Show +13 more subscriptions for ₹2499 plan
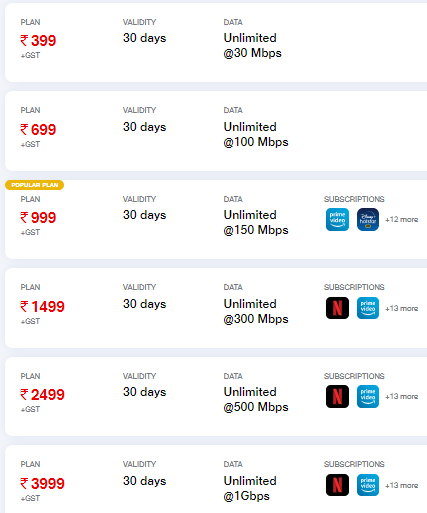Screen dimensions: 427x513 (402, 396)
